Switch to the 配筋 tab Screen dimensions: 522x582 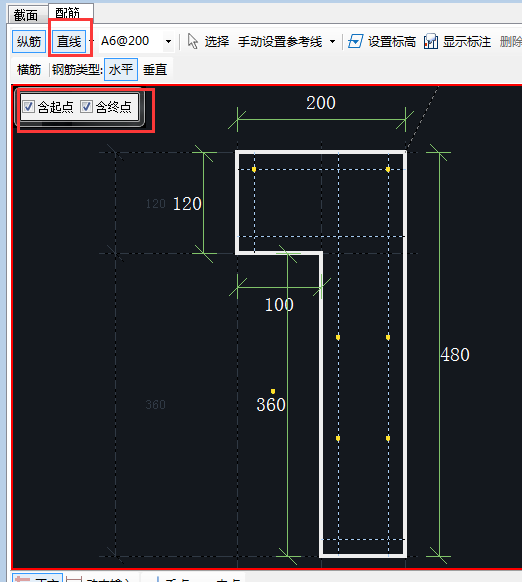68,13
